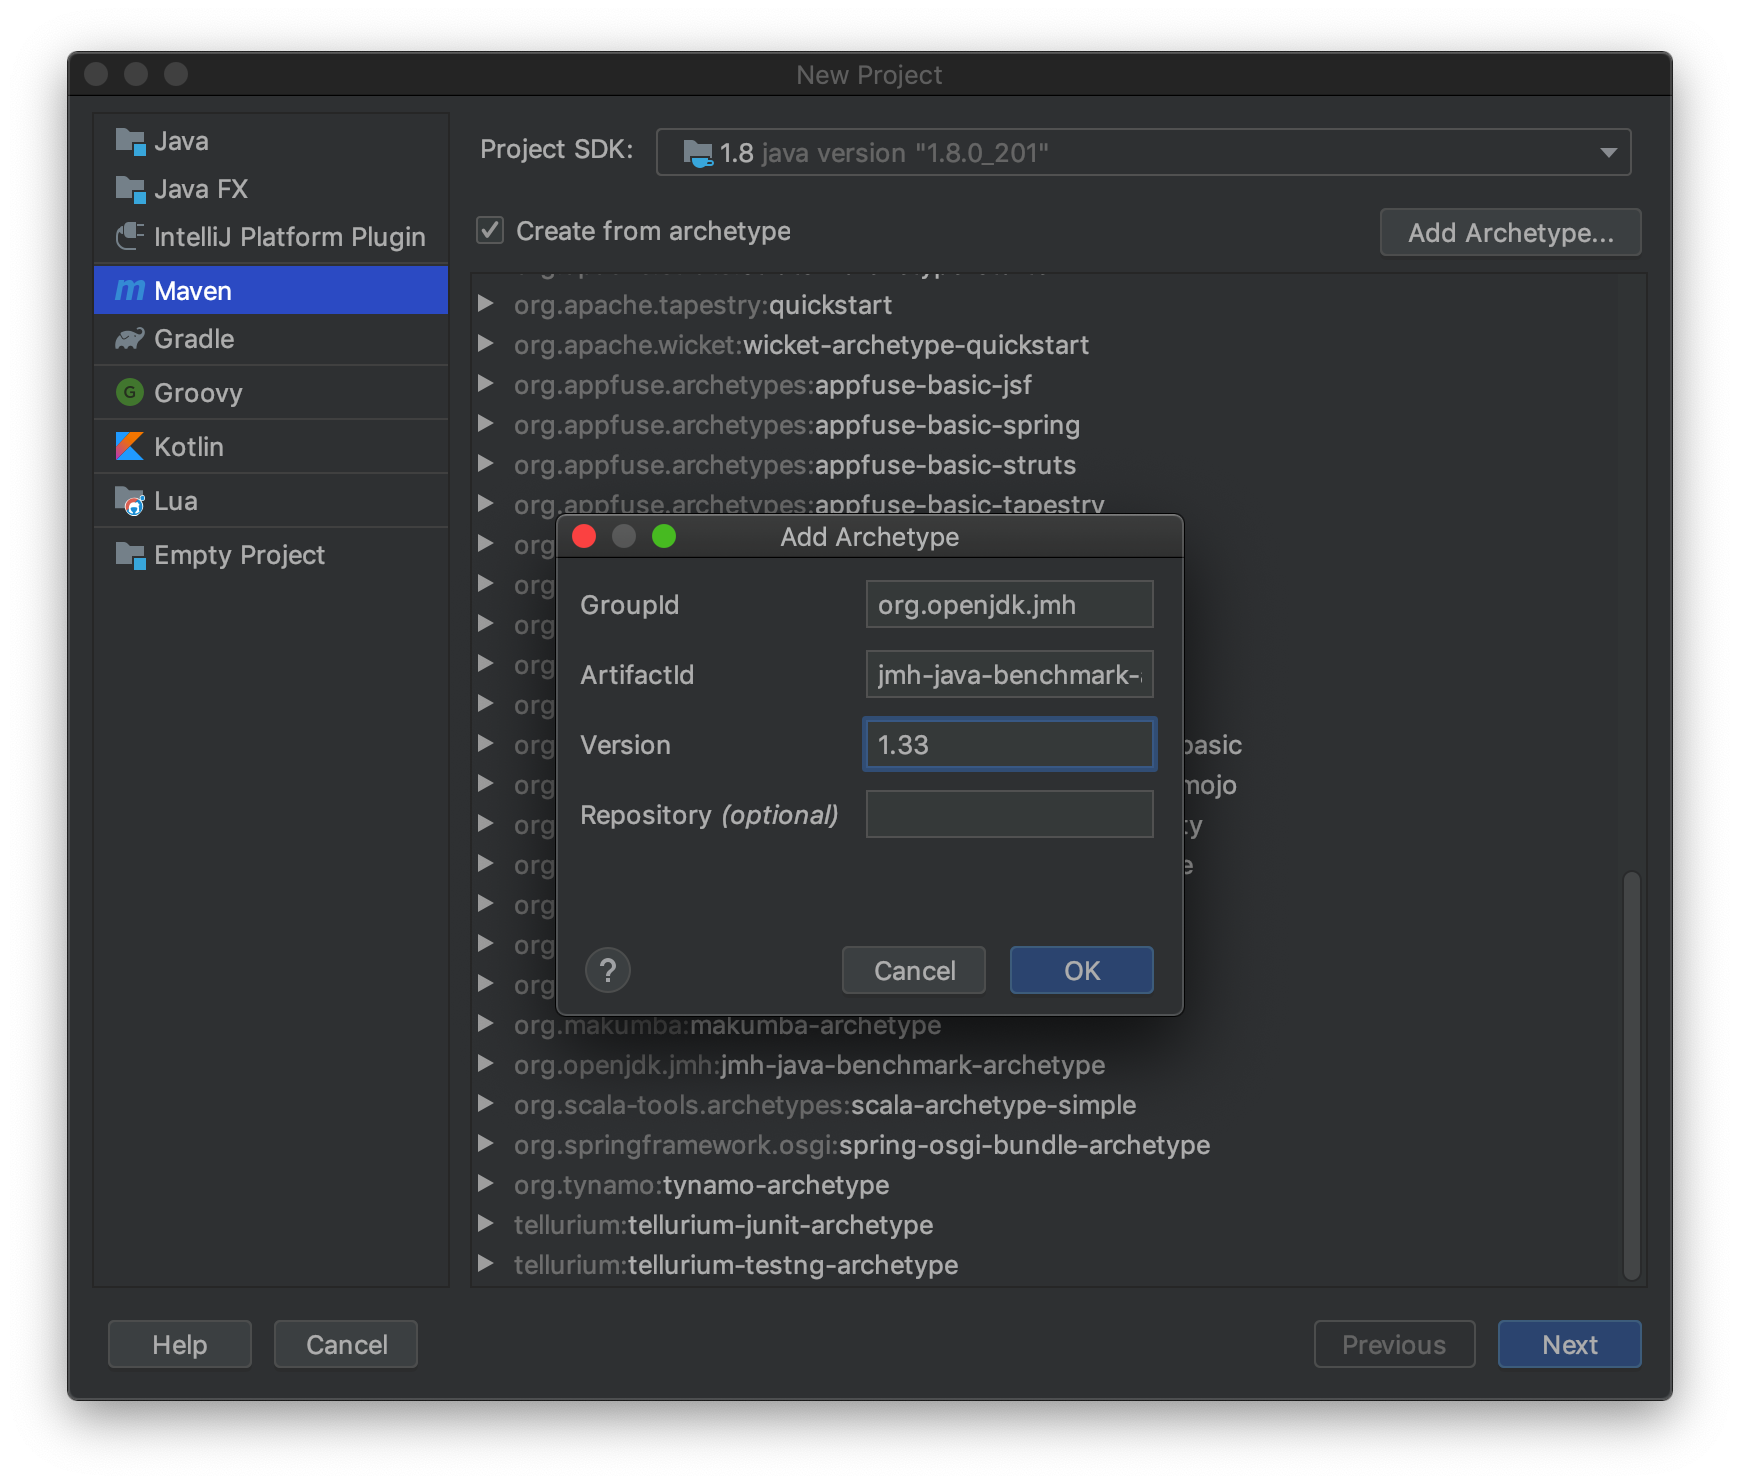Expand appfuse-basic-spring archetype
Screen dimensions: 1740x1484
[486, 423]
